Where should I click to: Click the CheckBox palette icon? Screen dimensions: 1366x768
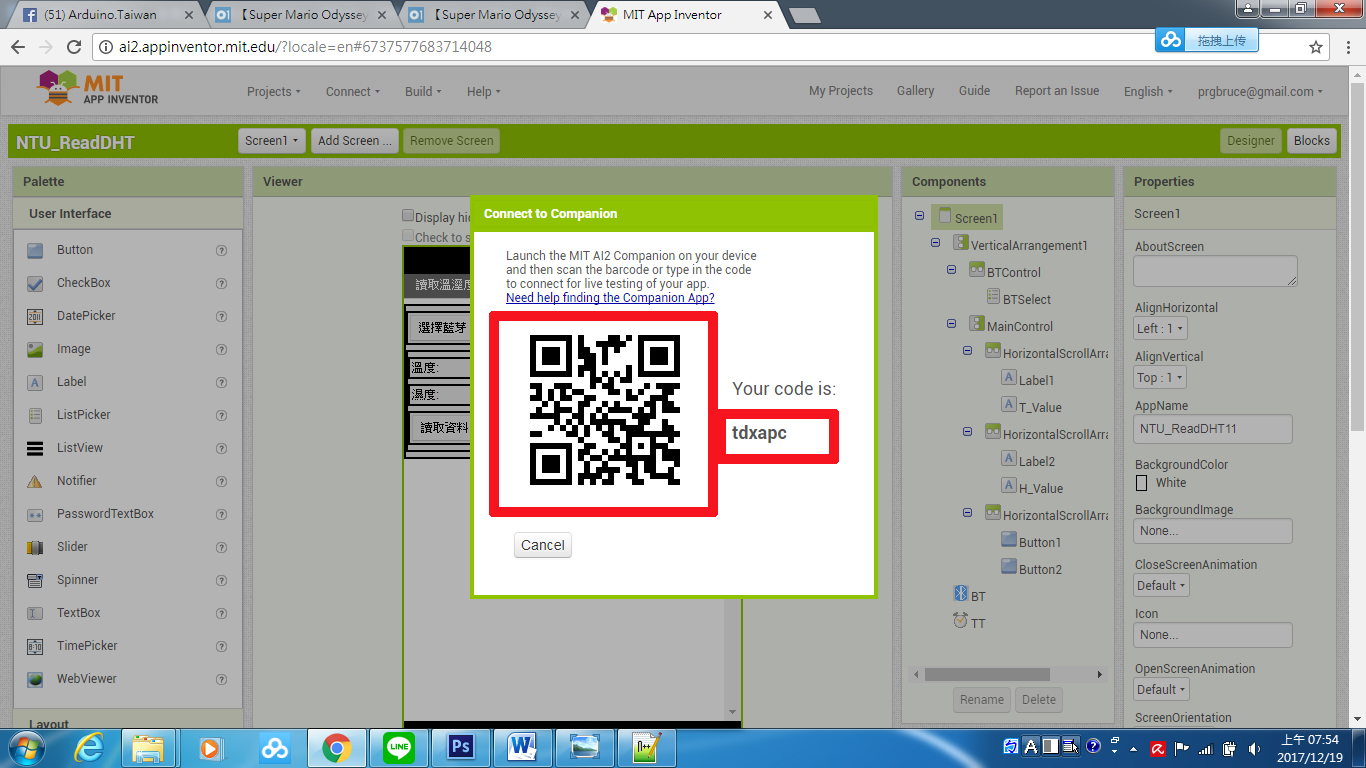coord(35,283)
